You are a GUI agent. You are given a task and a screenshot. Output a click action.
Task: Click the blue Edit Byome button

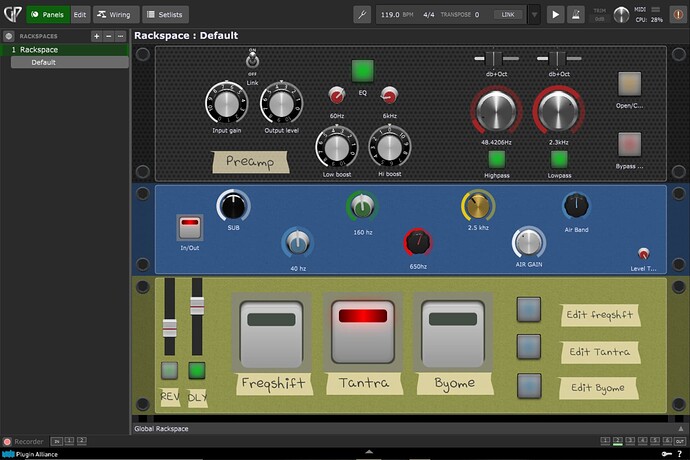[x=529, y=386]
